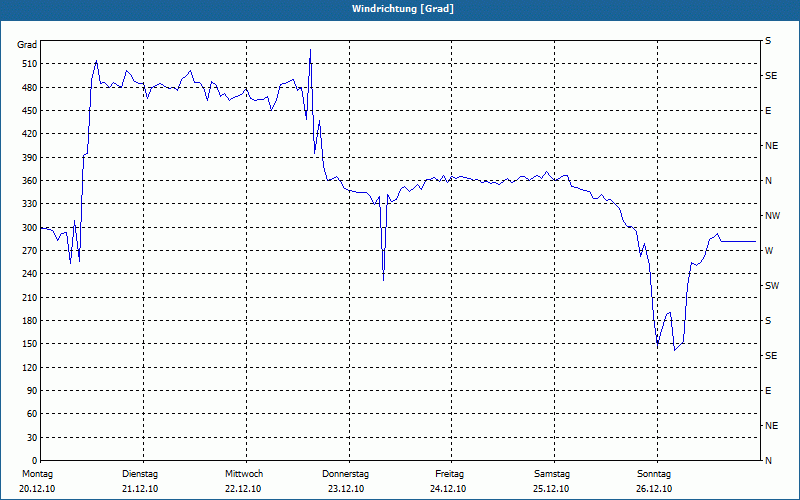Select the 60 degree axis label
The width and height of the screenshot is (800, 500).
coord(31,414)
